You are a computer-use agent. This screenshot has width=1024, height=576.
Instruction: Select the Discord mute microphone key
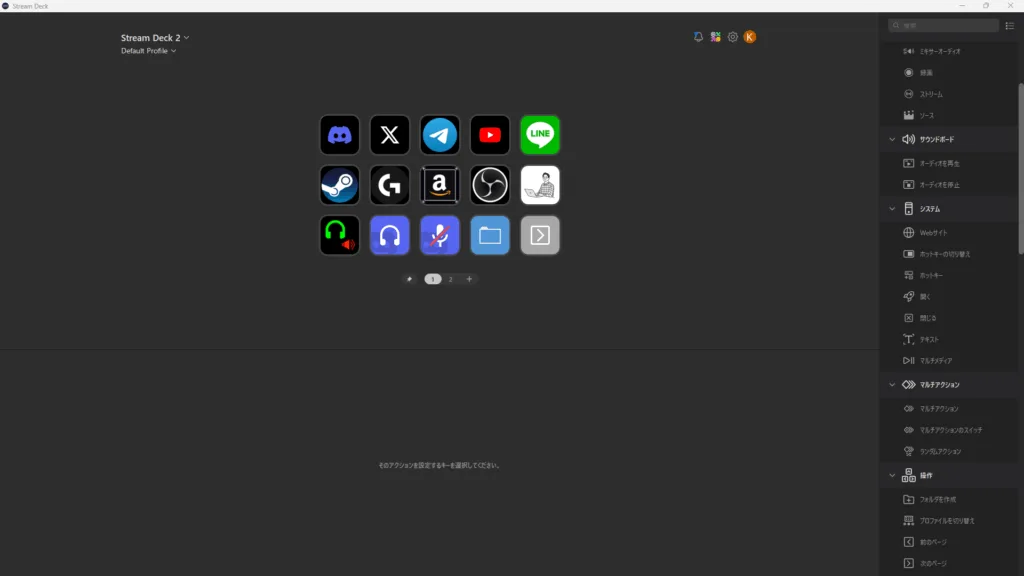coord(440,235)
